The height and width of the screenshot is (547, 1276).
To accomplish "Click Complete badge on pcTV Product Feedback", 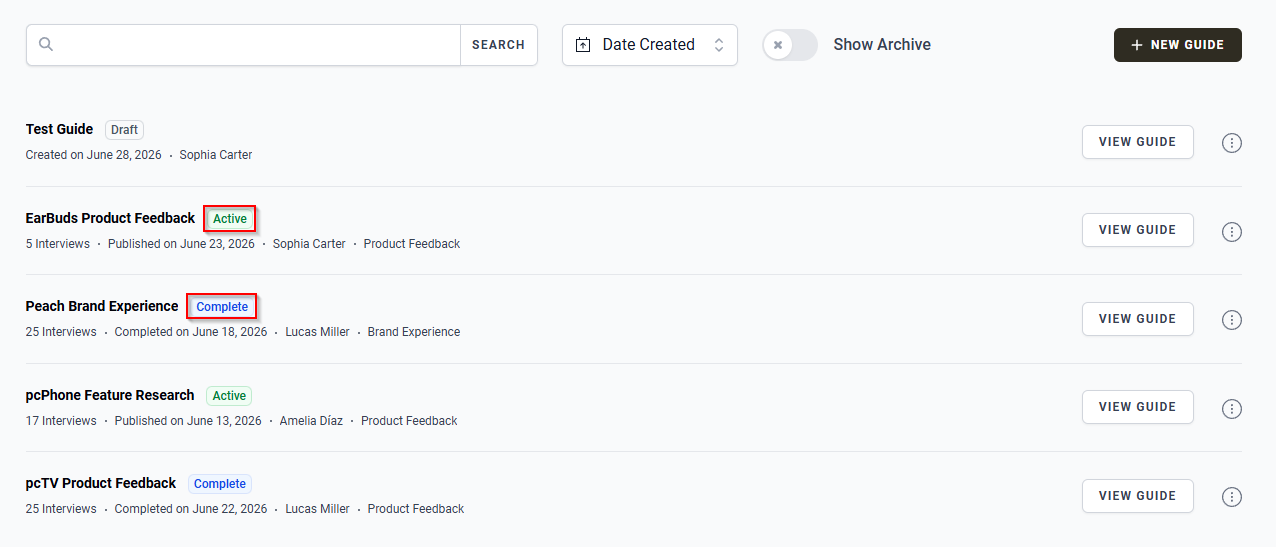I will (220, 484).
